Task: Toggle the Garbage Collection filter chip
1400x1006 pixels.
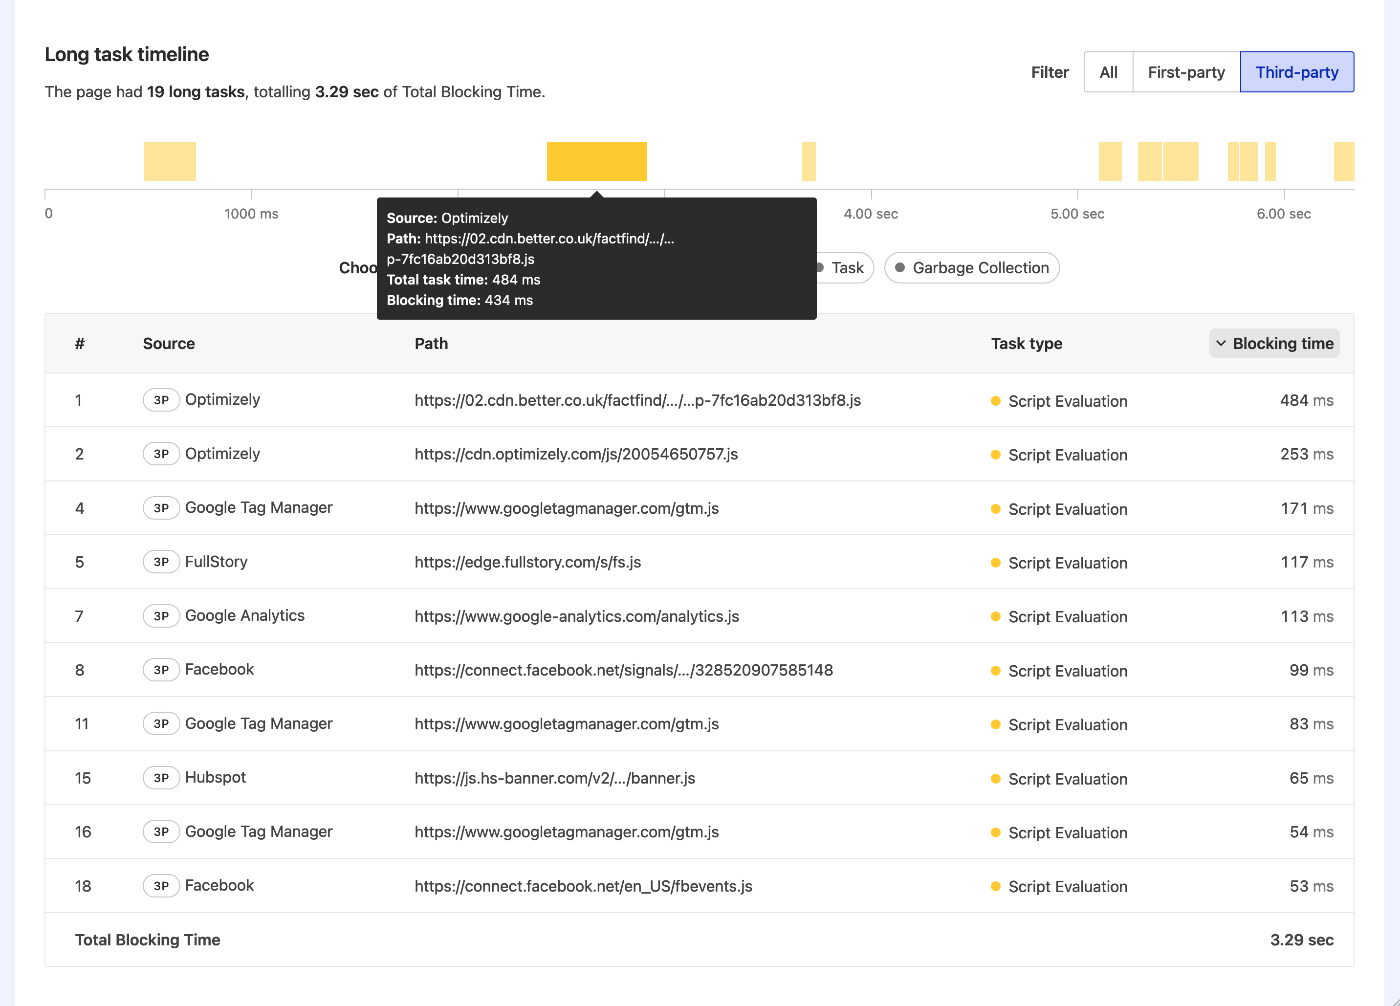Action: coord(971,267)
